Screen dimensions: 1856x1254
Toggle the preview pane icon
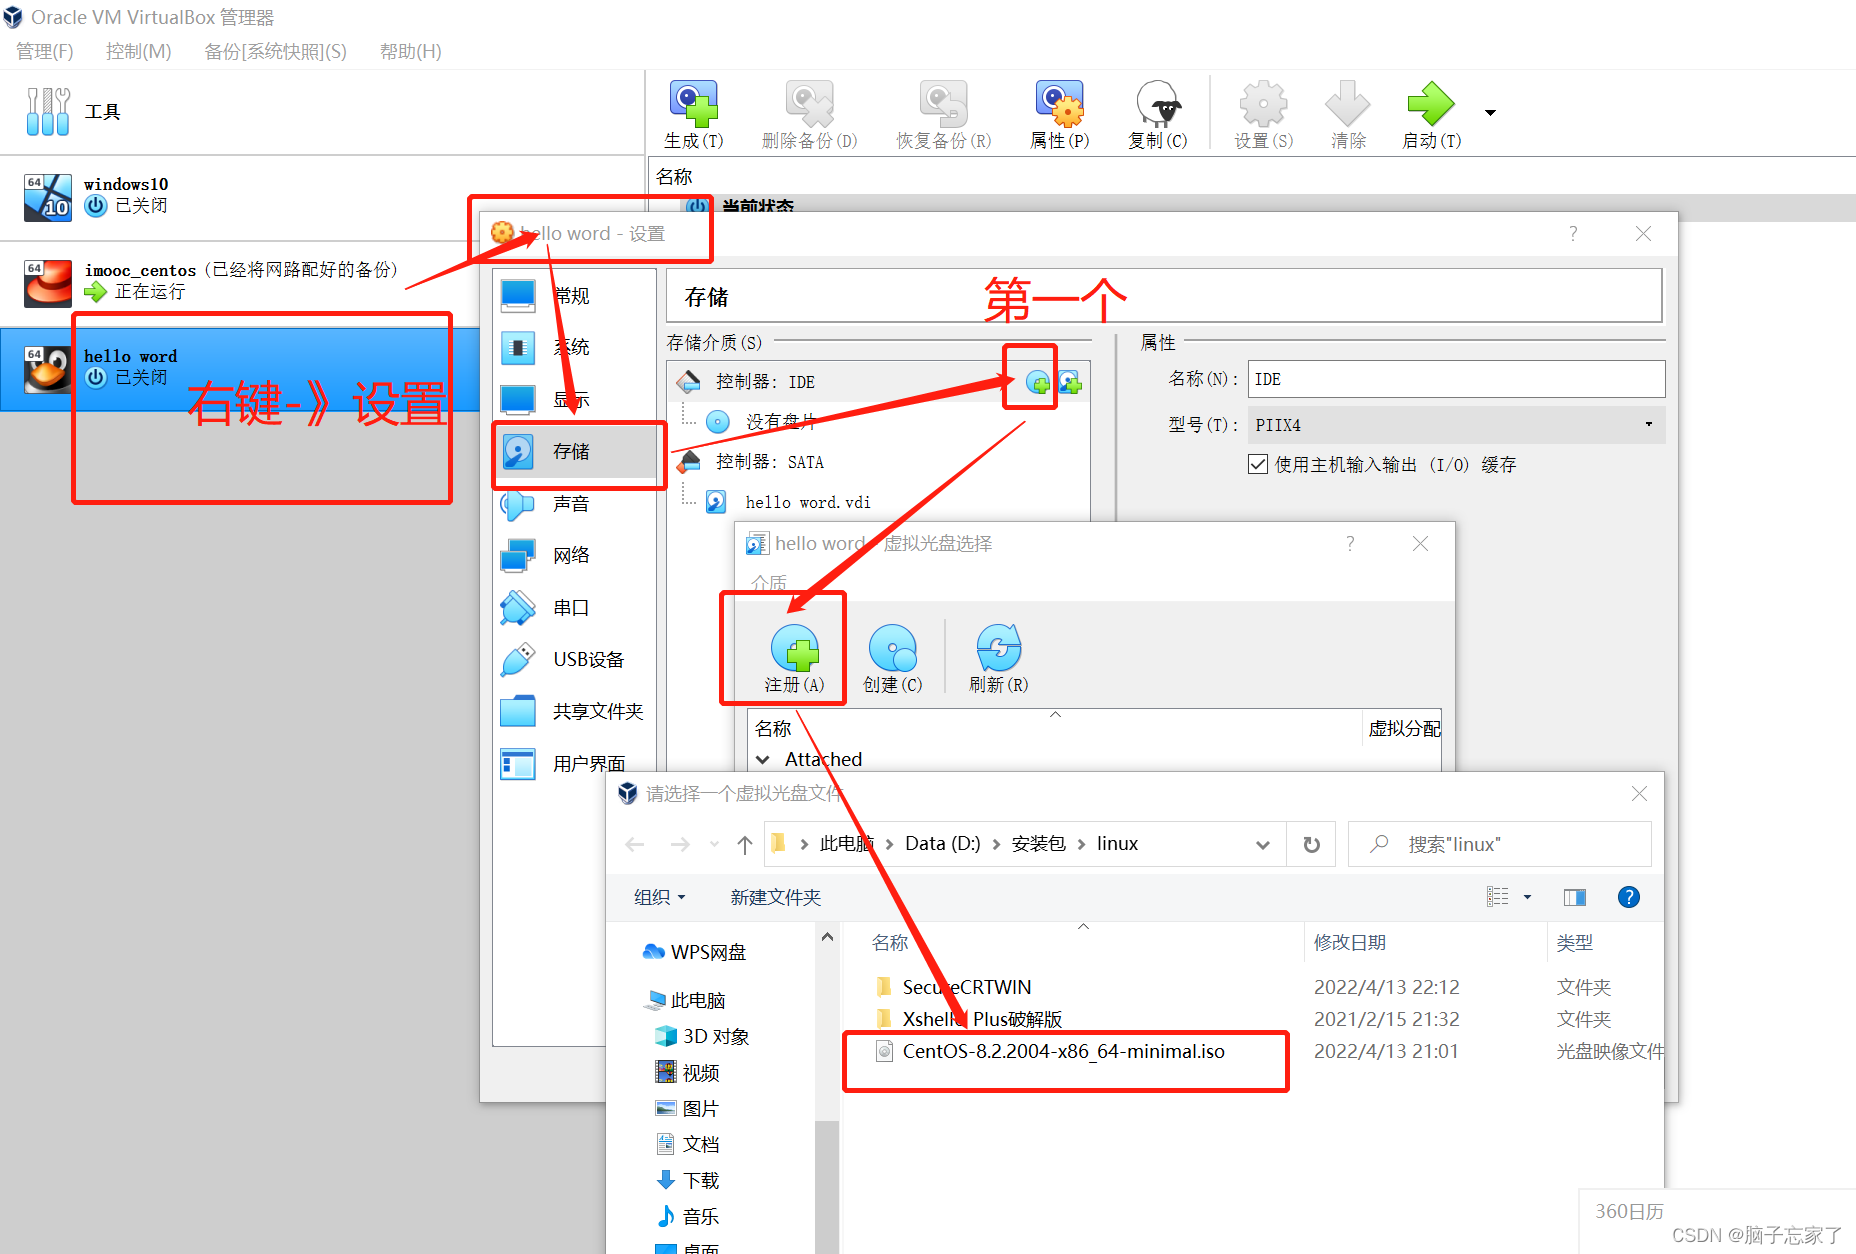(1574, 897)
